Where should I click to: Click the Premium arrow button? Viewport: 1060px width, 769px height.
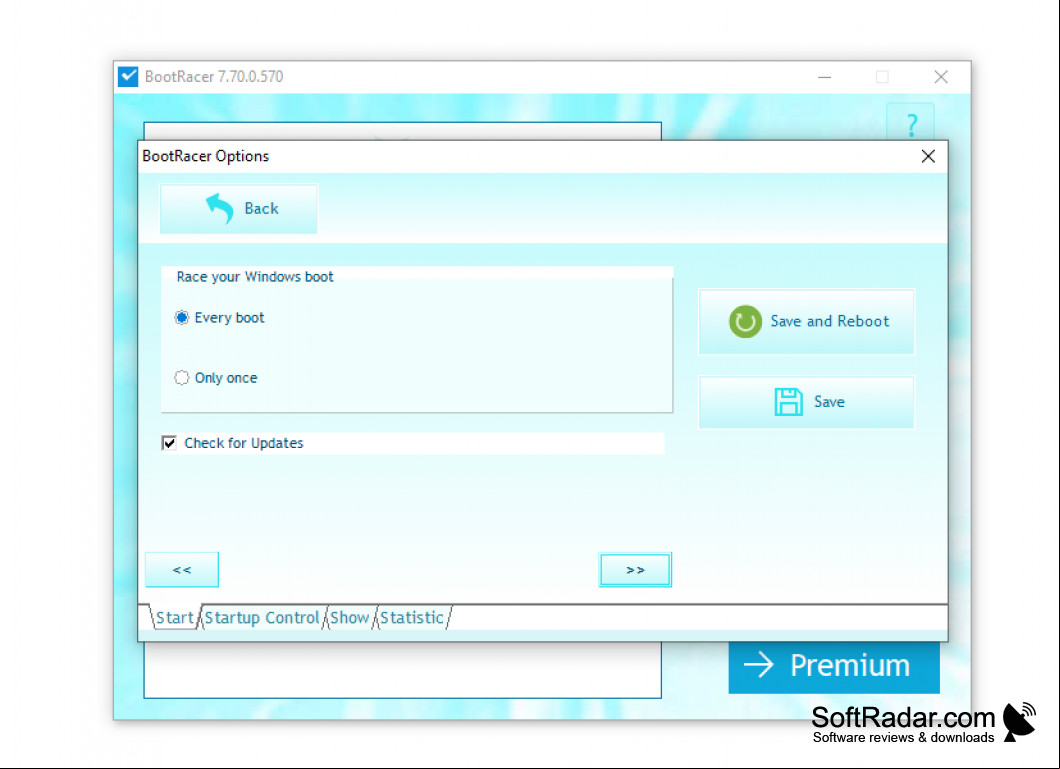pos(834,666)
